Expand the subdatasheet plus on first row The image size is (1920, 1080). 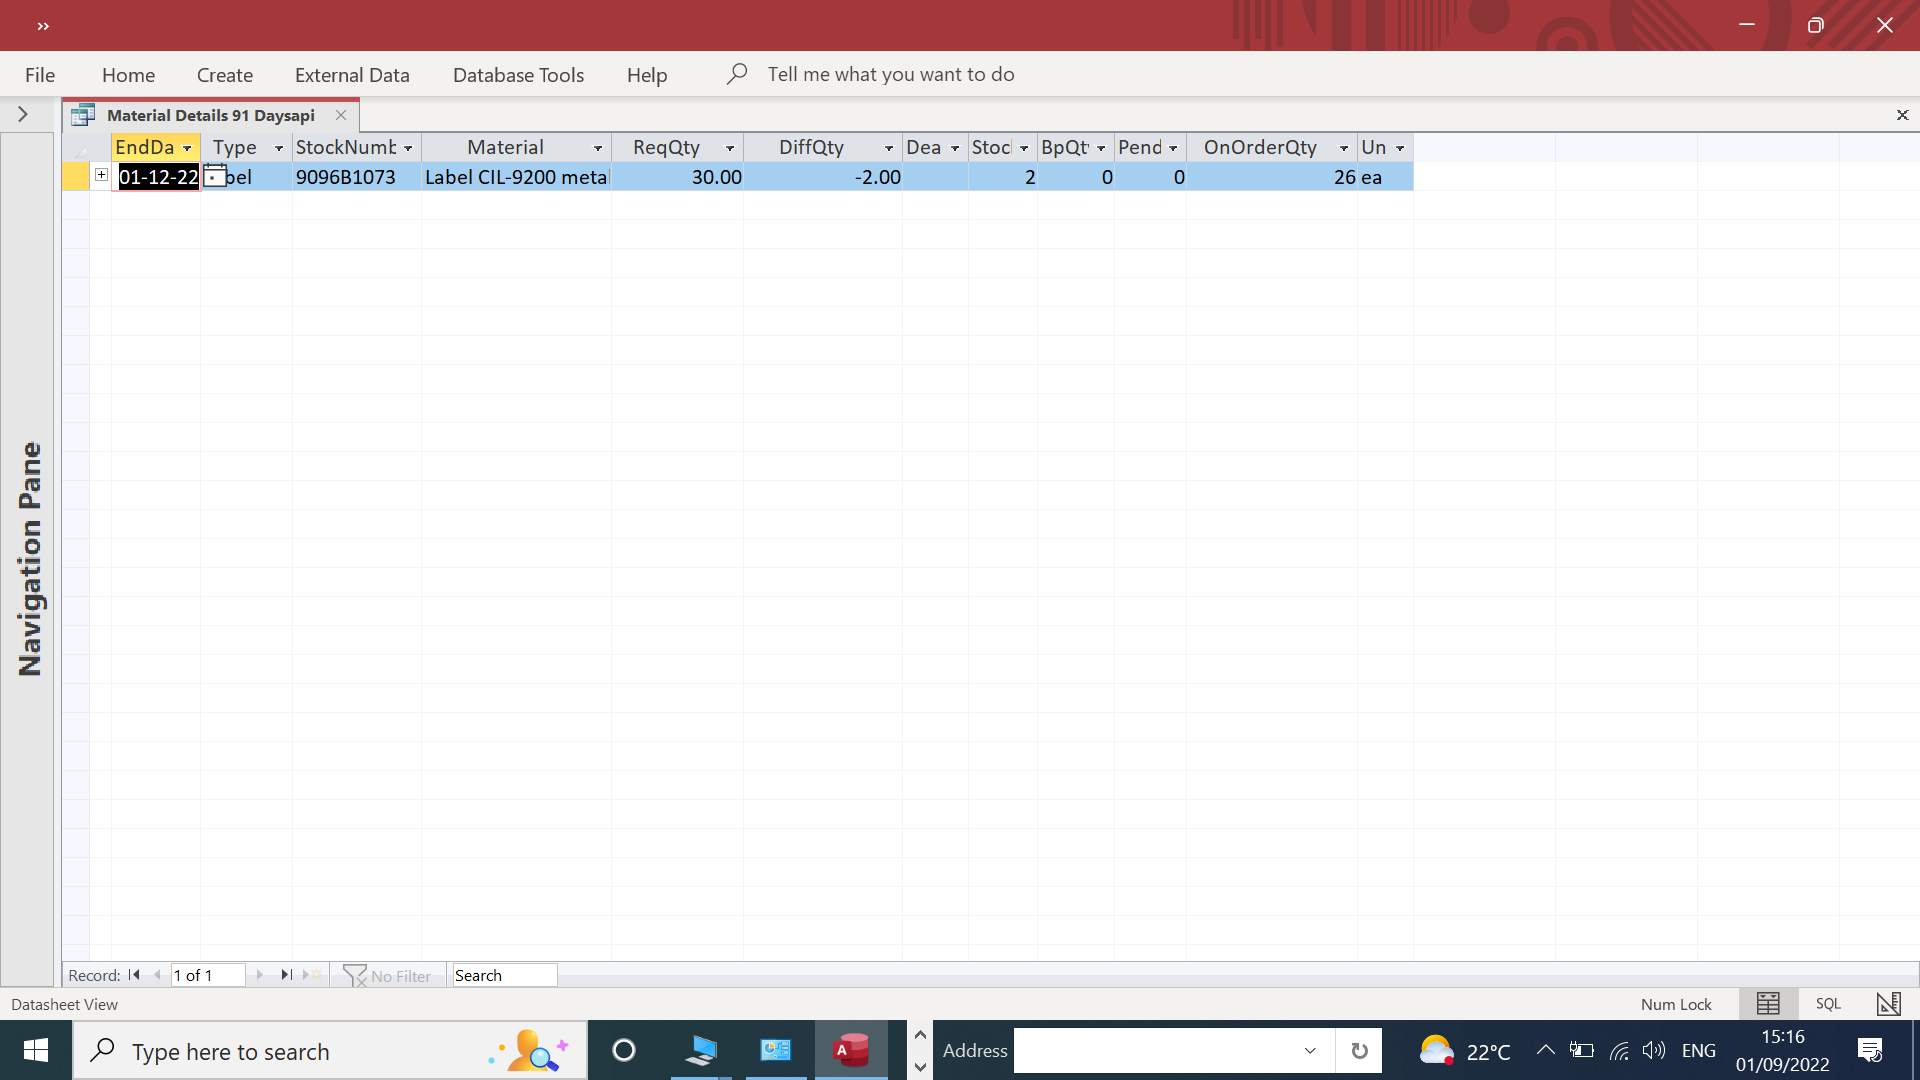[101, 175]
